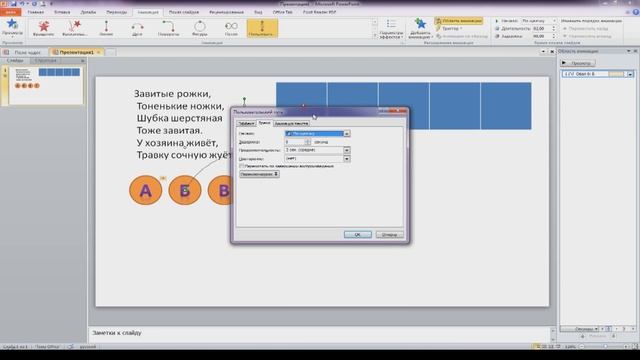Click the orange circle shape labeled В
The image size is (640, 360).
(220, 190)
